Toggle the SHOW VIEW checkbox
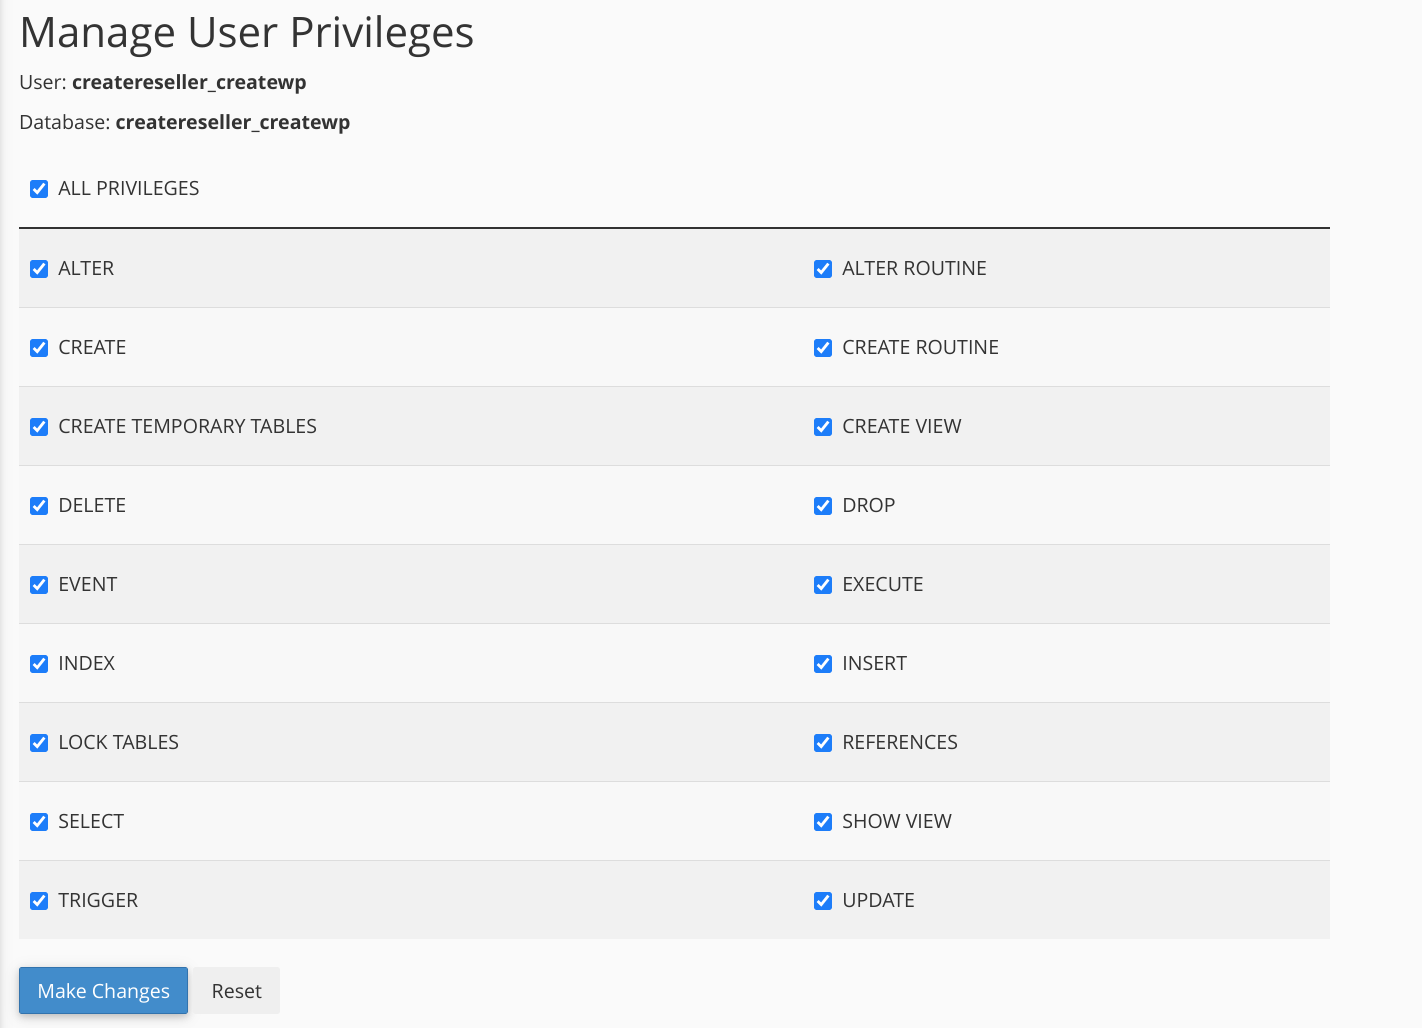 (823, 822)
